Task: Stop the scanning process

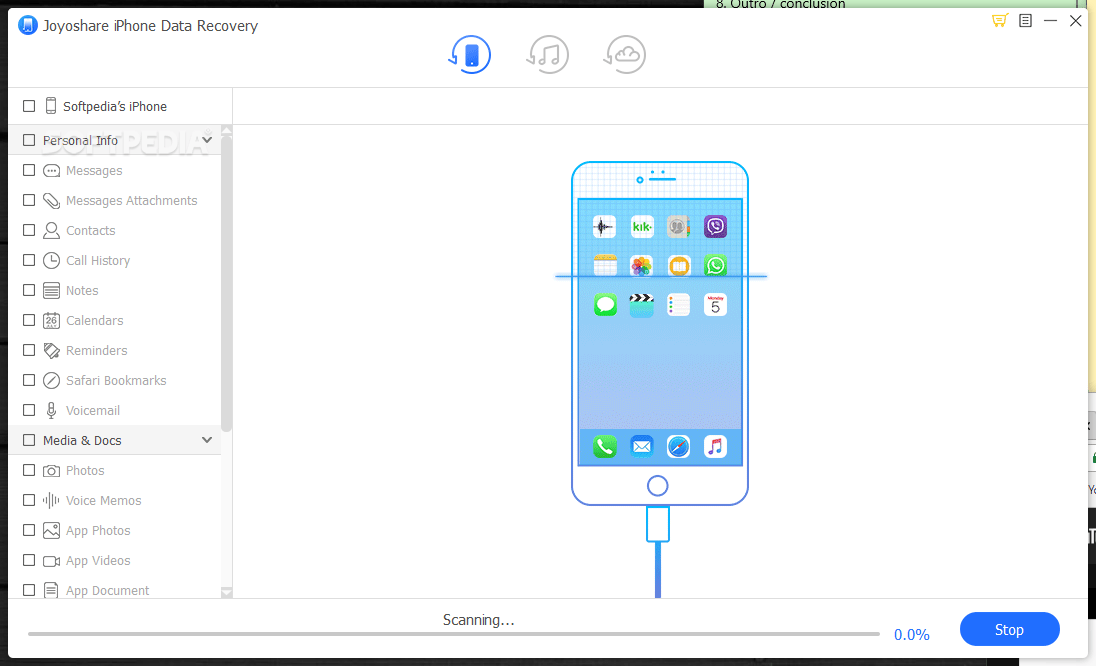Action: [1009, 630]
